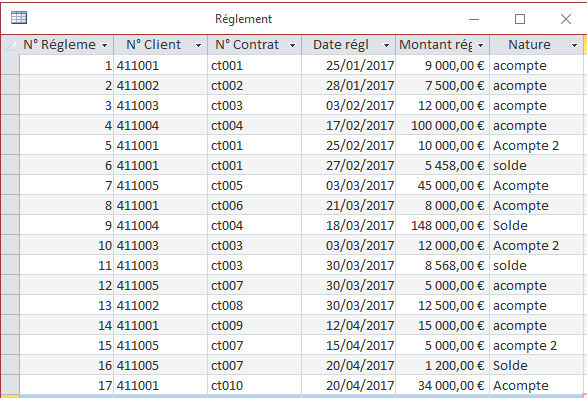The width and height of the screenshot is (587, 398).
Task: Click client cell 411002 in record 13
Action: pos(161,305)
